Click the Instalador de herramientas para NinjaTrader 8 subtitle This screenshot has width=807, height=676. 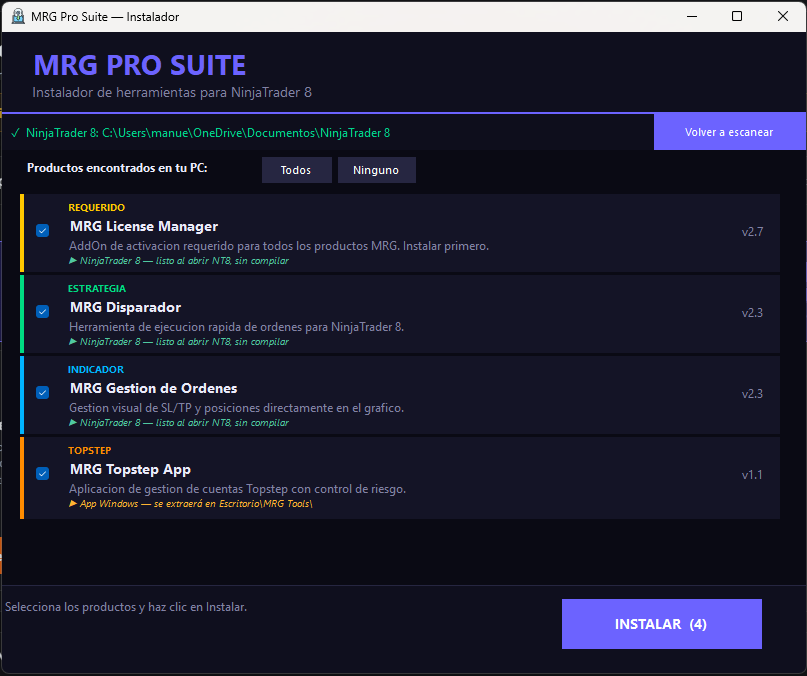point(172,93)
